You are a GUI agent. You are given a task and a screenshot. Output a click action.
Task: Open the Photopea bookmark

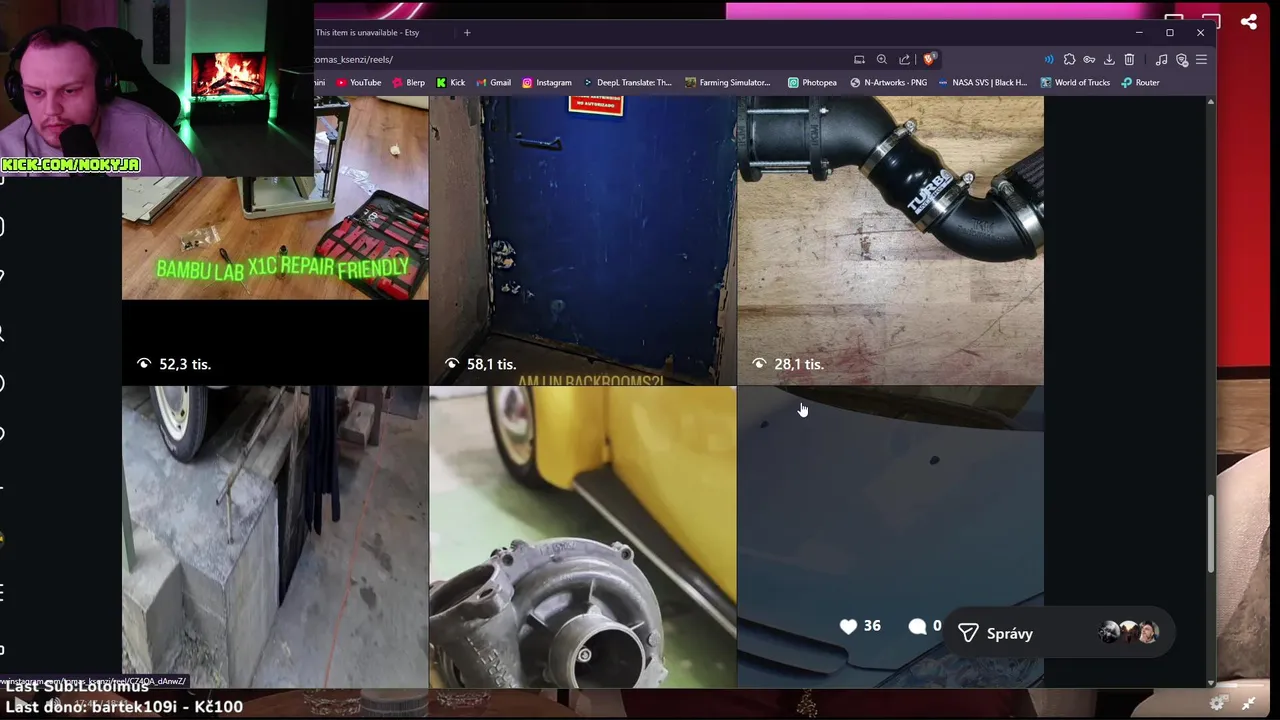pos(812,82)
